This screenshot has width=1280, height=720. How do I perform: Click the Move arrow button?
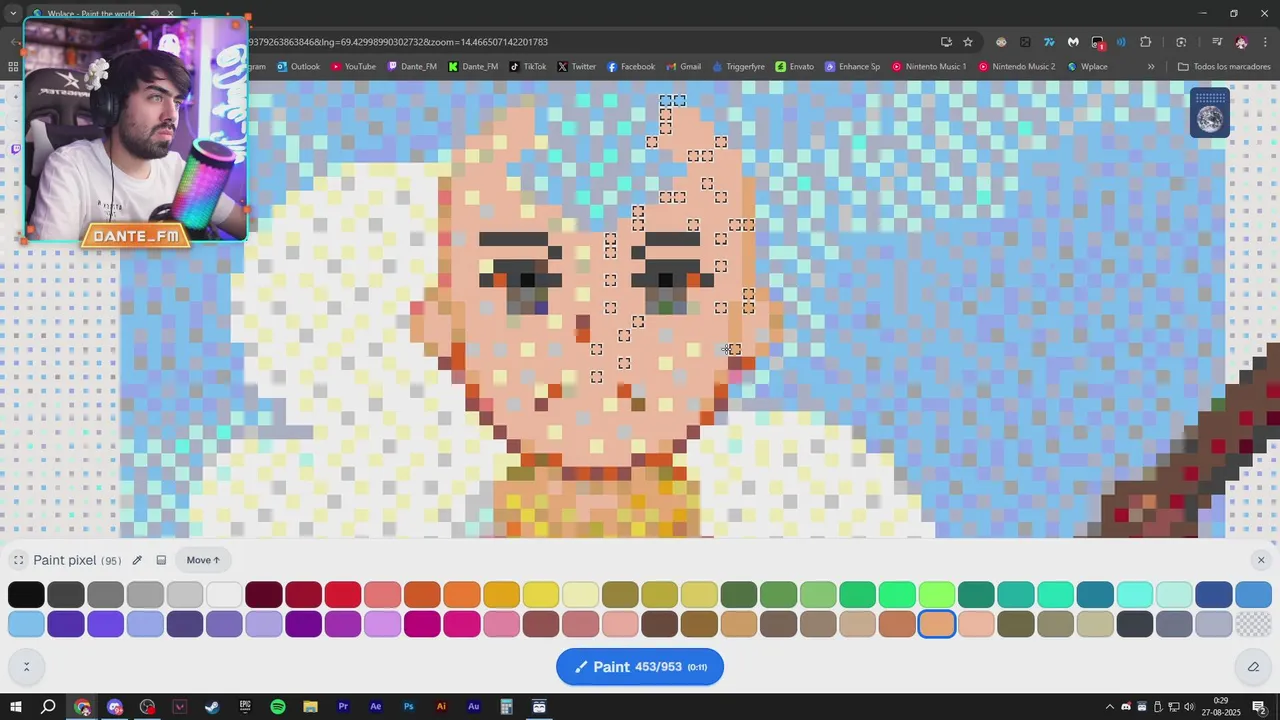203,560
